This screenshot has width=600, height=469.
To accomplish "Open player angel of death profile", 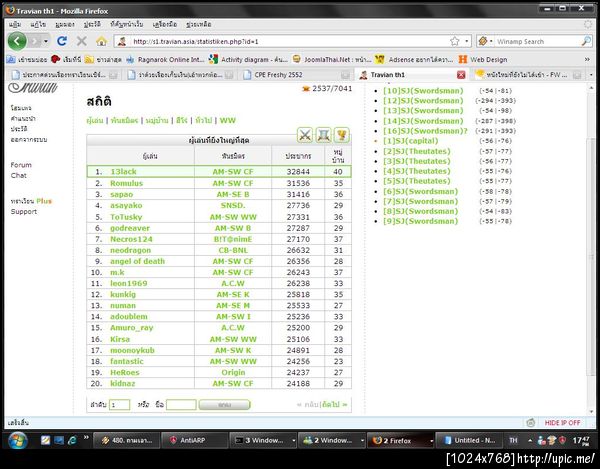I will [137, 261].
